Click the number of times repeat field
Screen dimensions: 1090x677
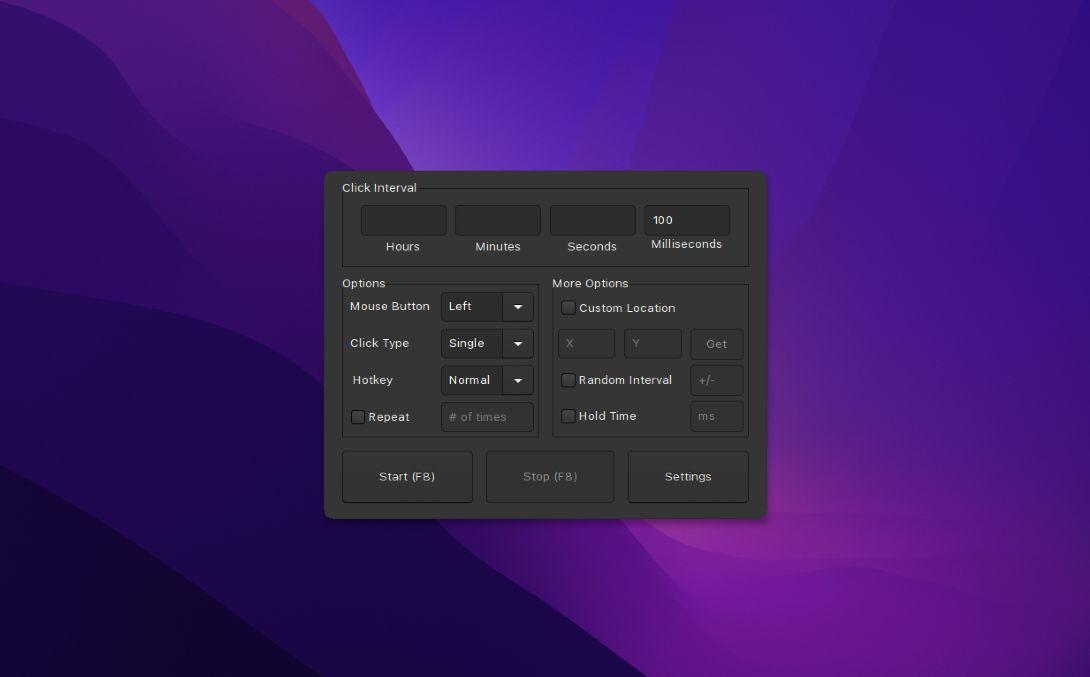coord(487,417)
